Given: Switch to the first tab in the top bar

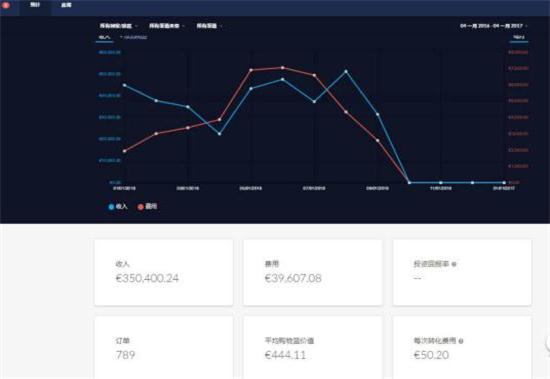Looking at the screenshot, I should coord(35,5).
